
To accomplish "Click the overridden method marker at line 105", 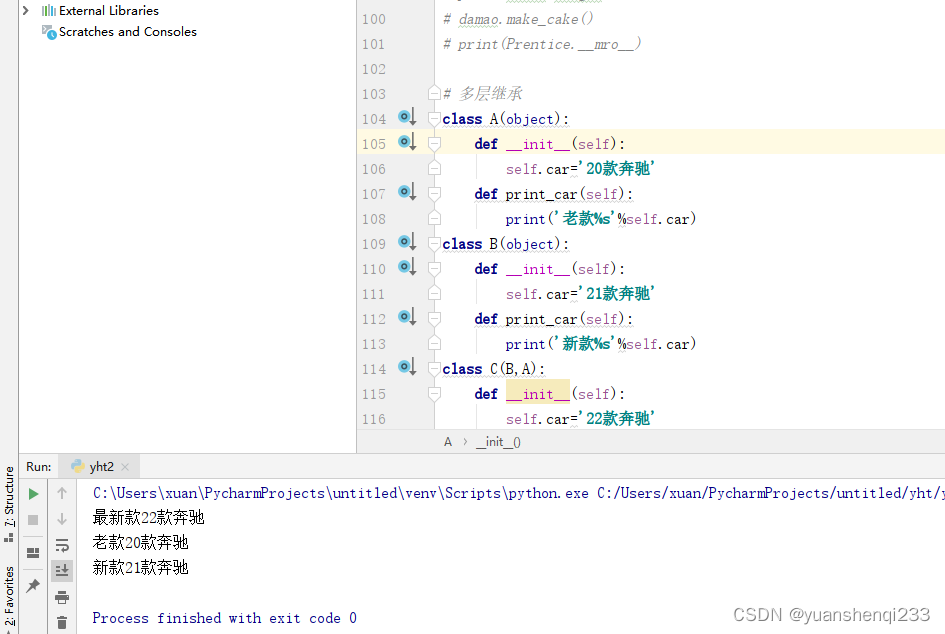I will click(x=406, y=143).
